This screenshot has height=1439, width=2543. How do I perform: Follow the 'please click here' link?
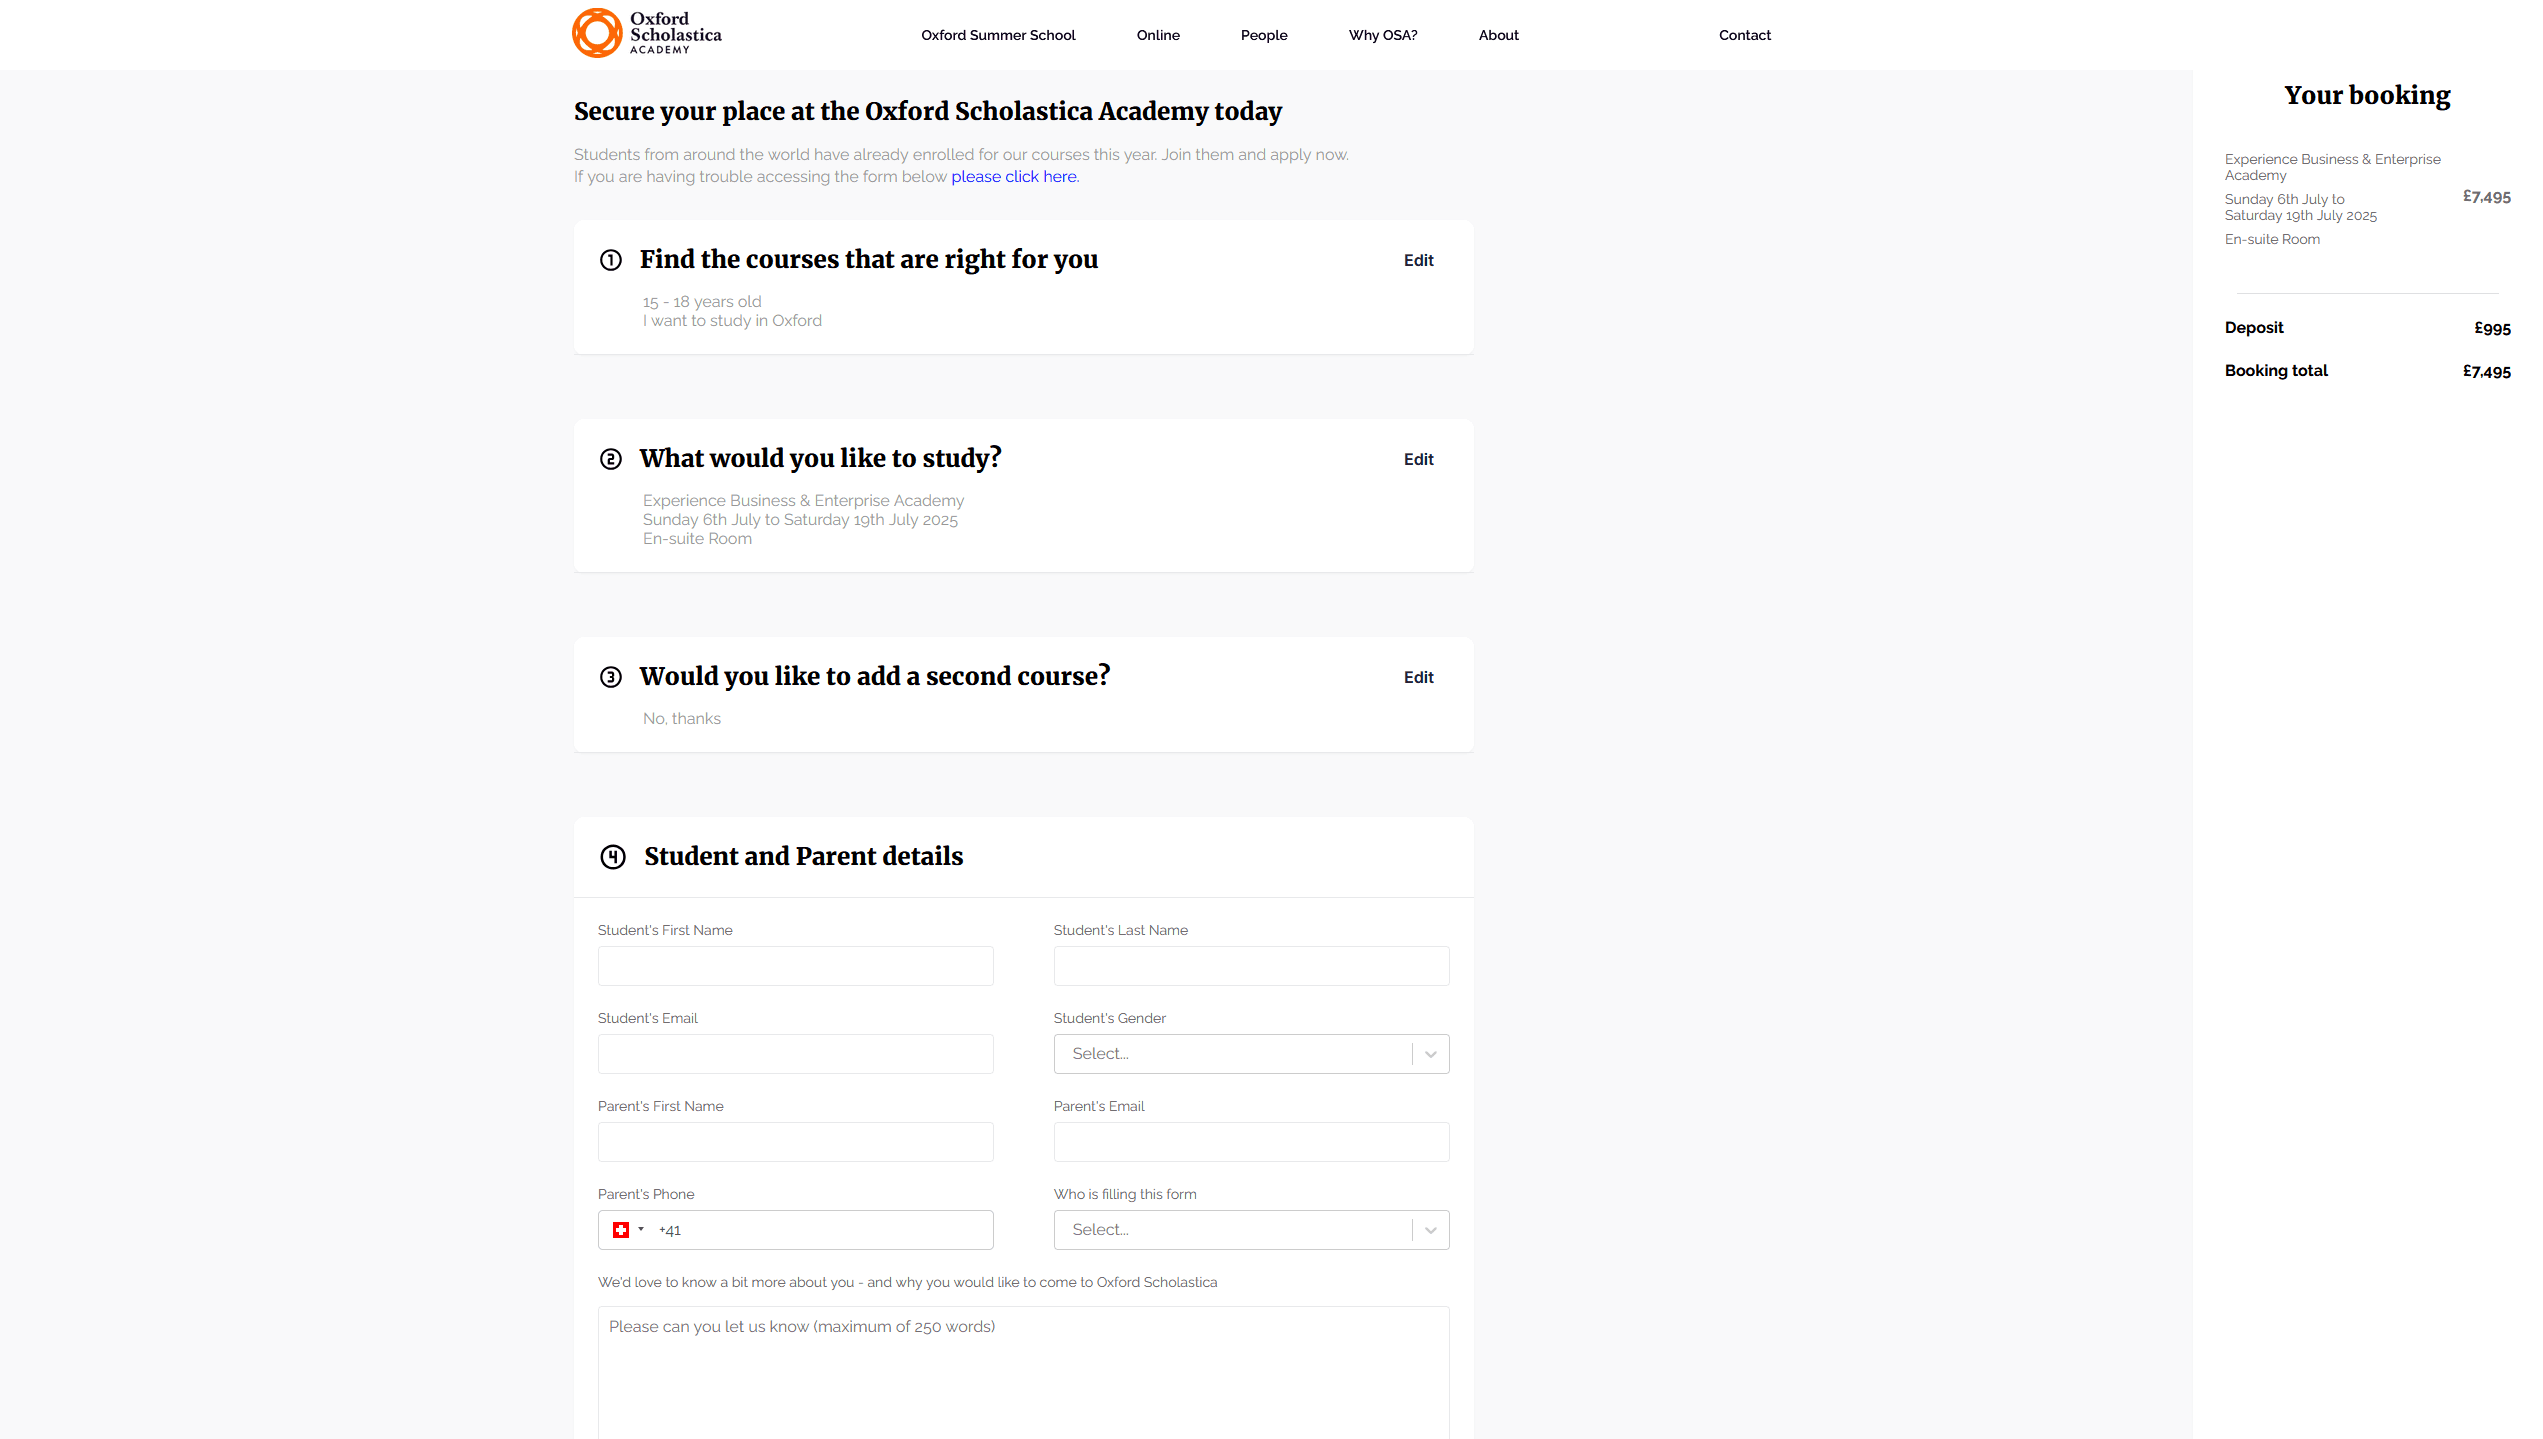point(1014,177)
